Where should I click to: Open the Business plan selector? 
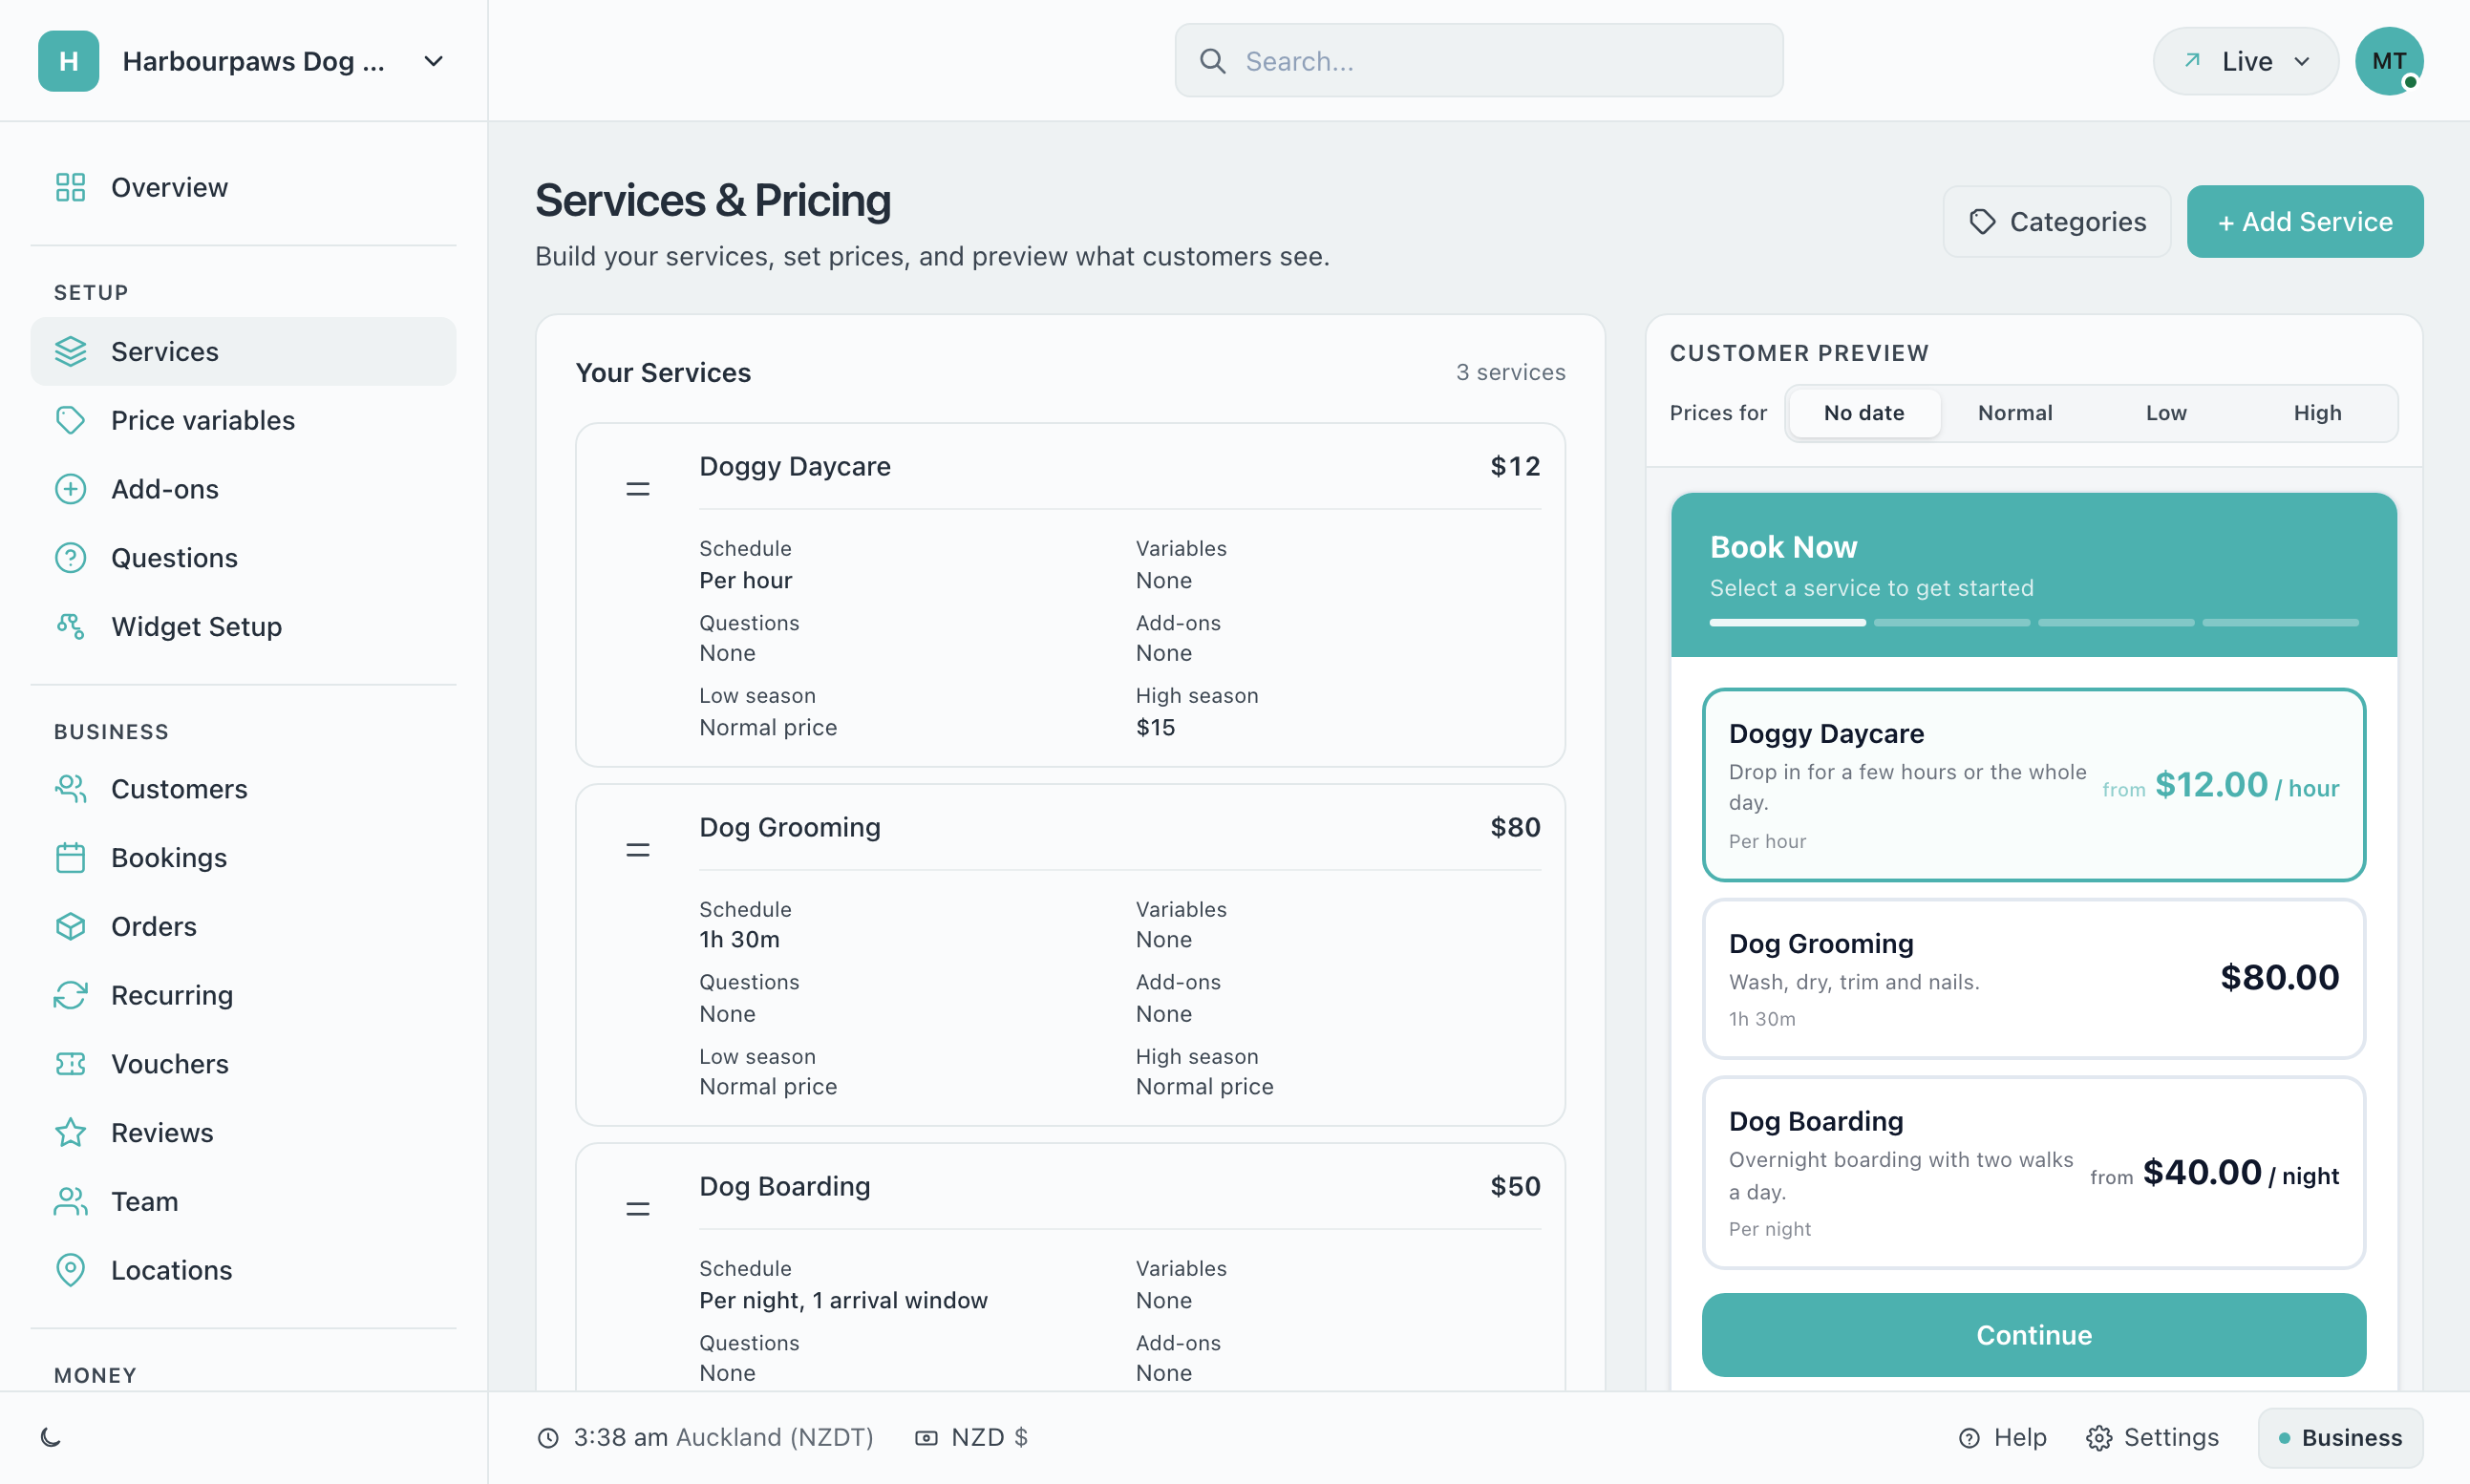pyautogui.click(x=2340, y=1437)
